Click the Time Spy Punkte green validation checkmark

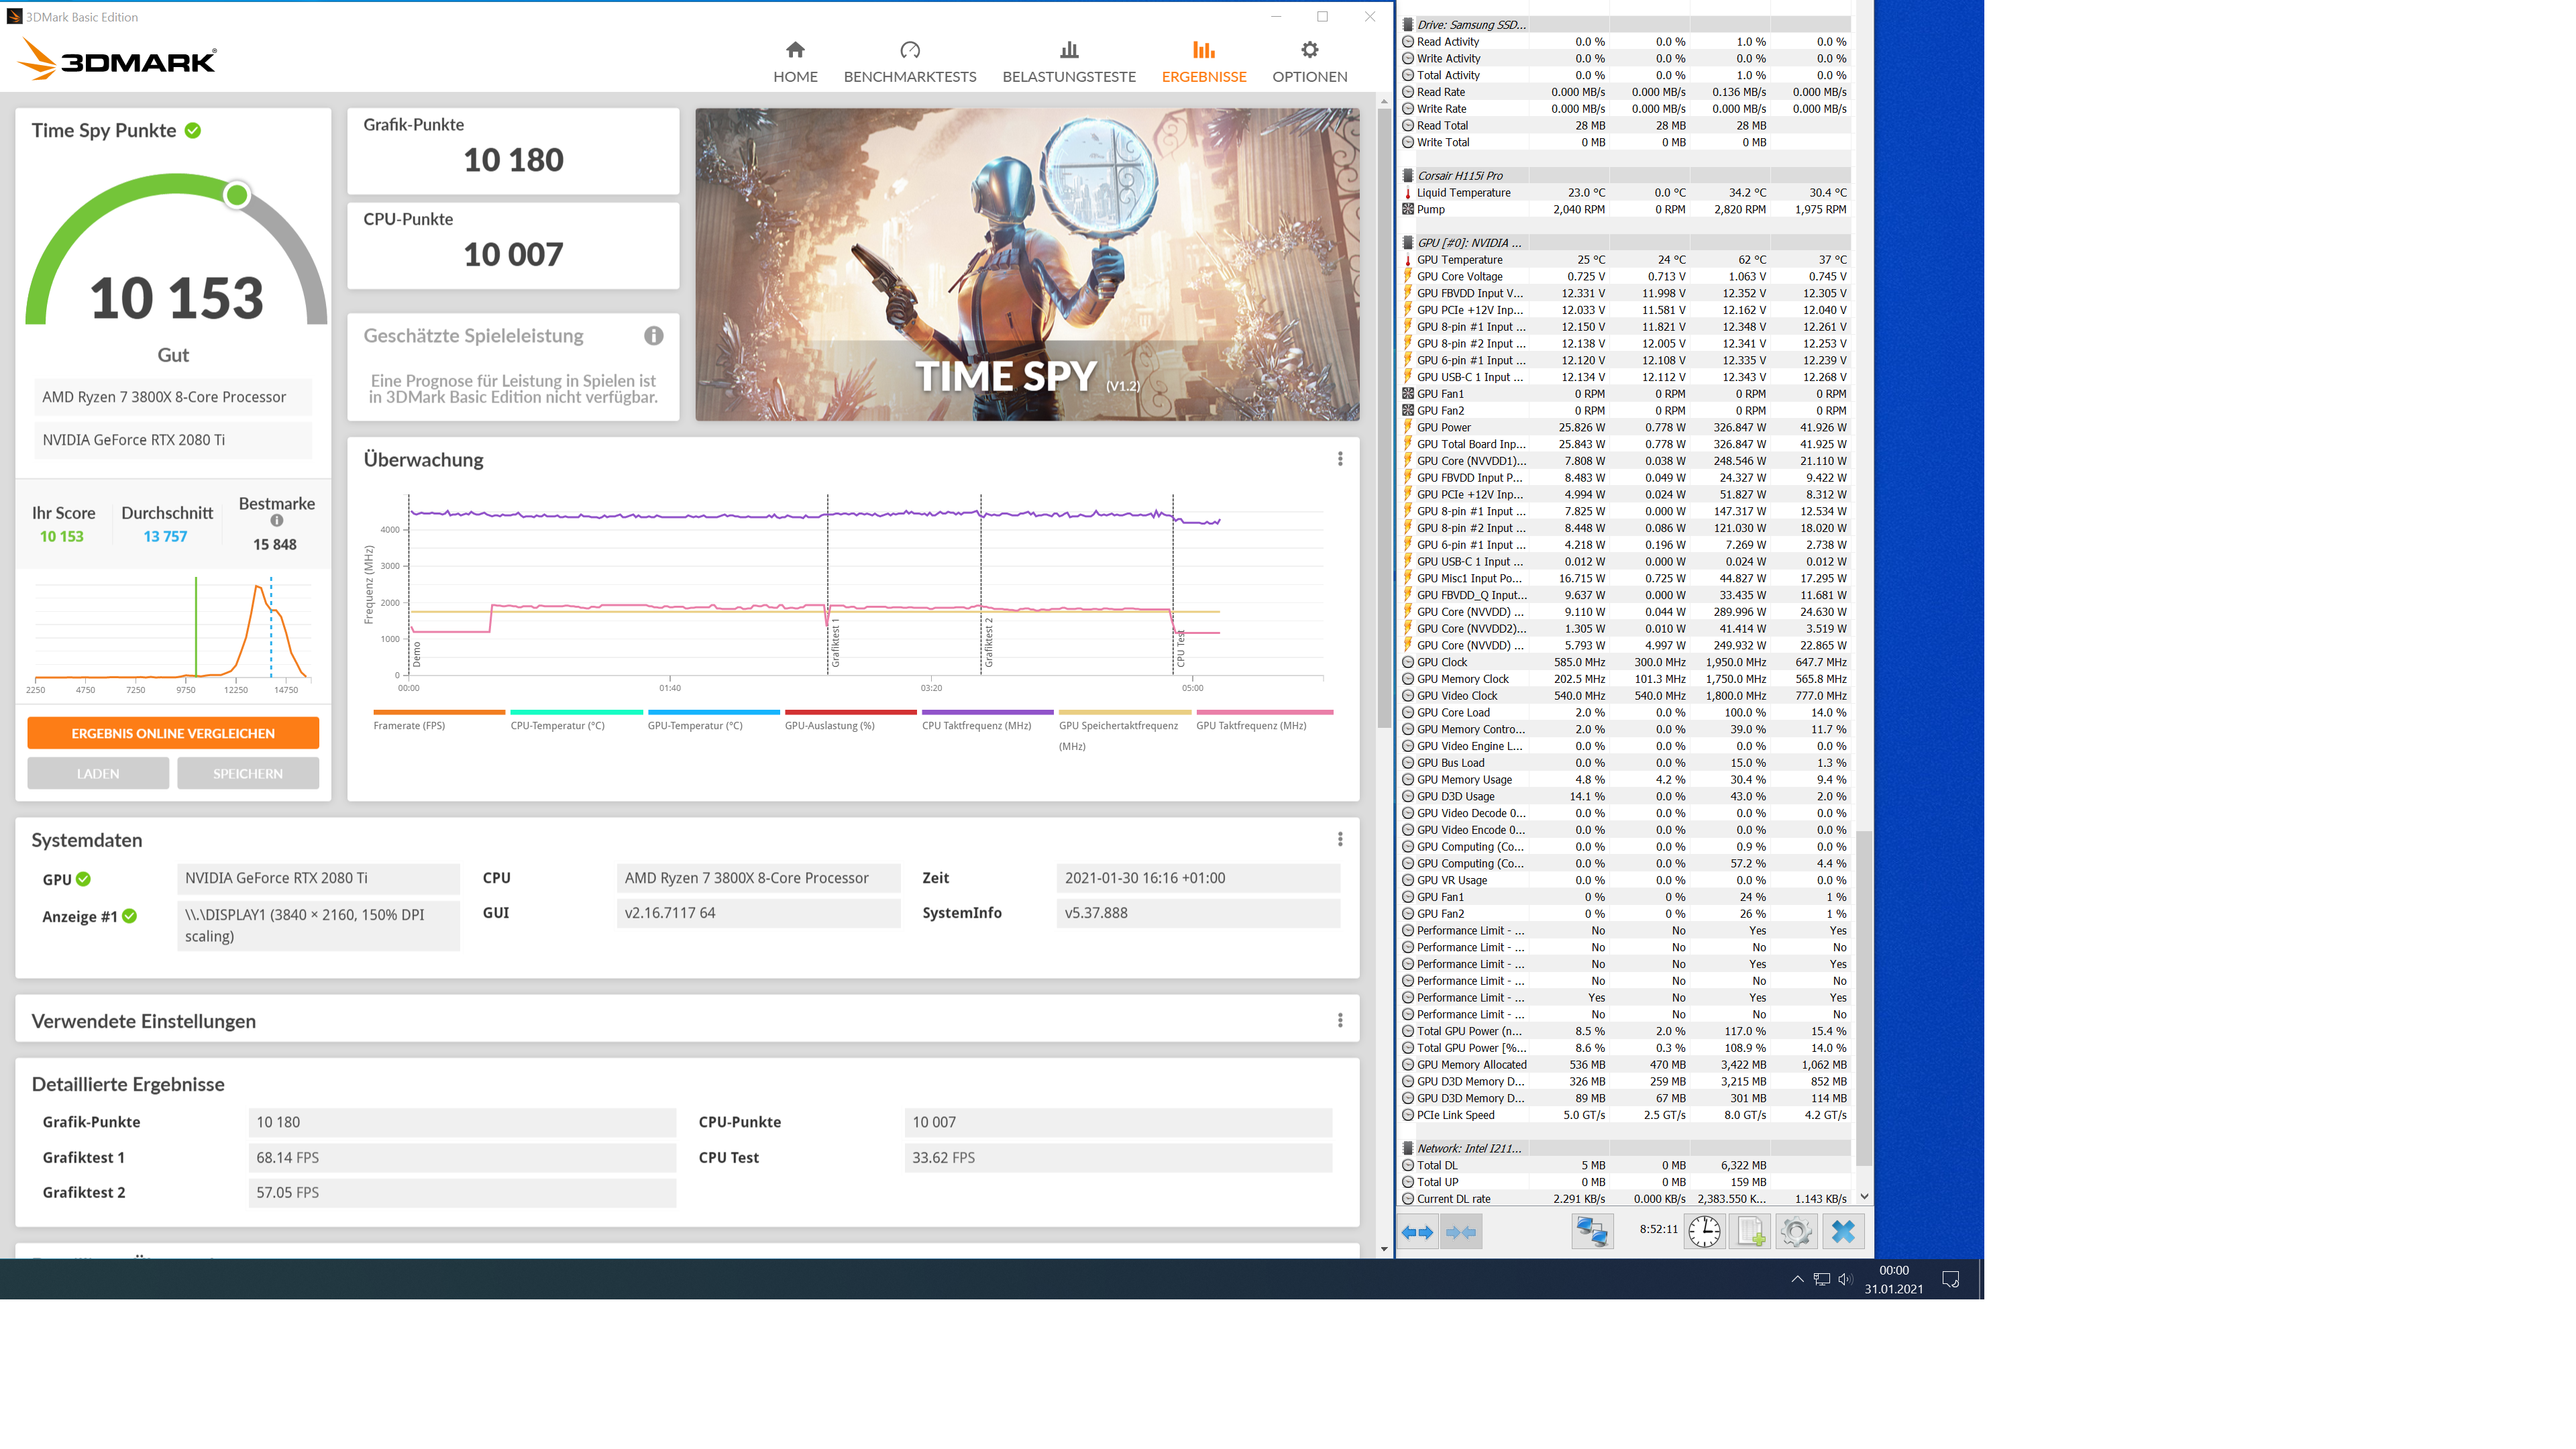coord(193,130)
